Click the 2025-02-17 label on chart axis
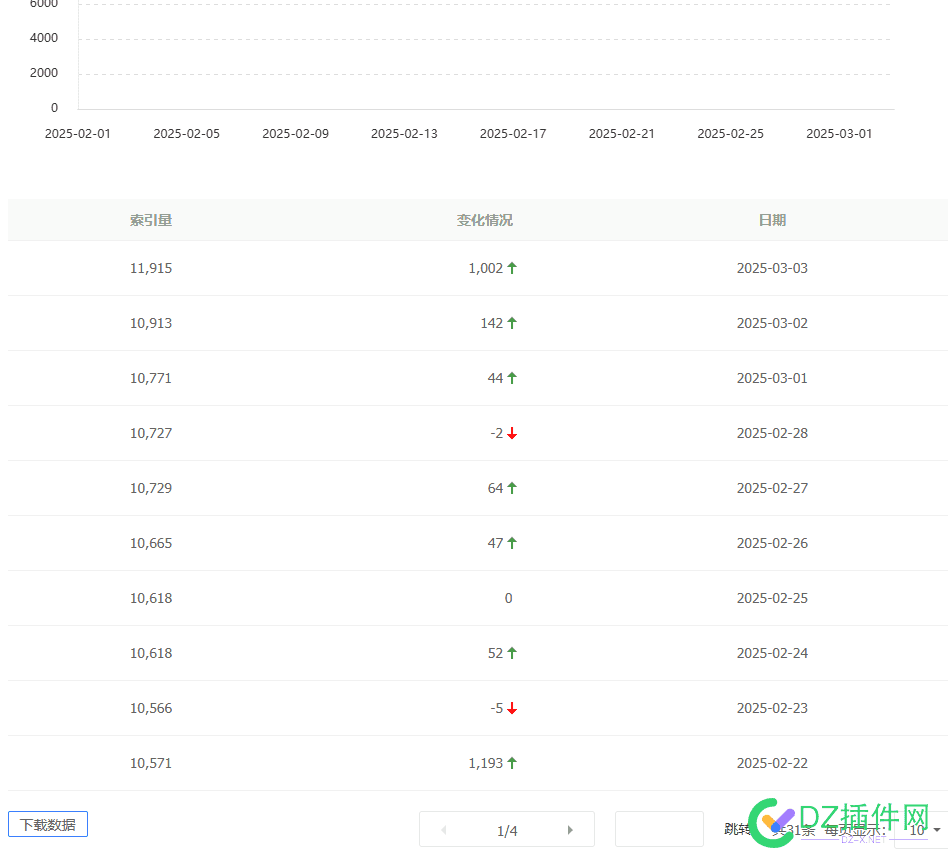Viewport: 948px width, 863px height. point(513,133)
